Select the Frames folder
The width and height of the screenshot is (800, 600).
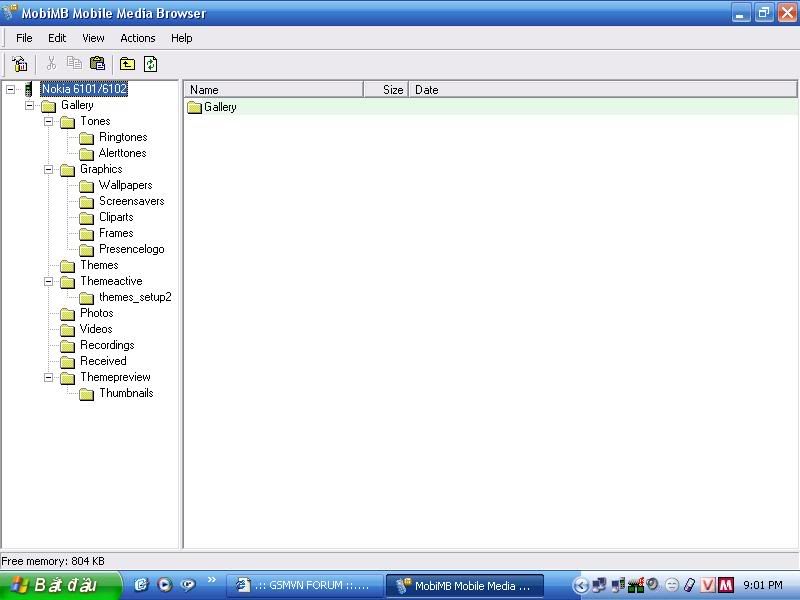pos(116,233)
